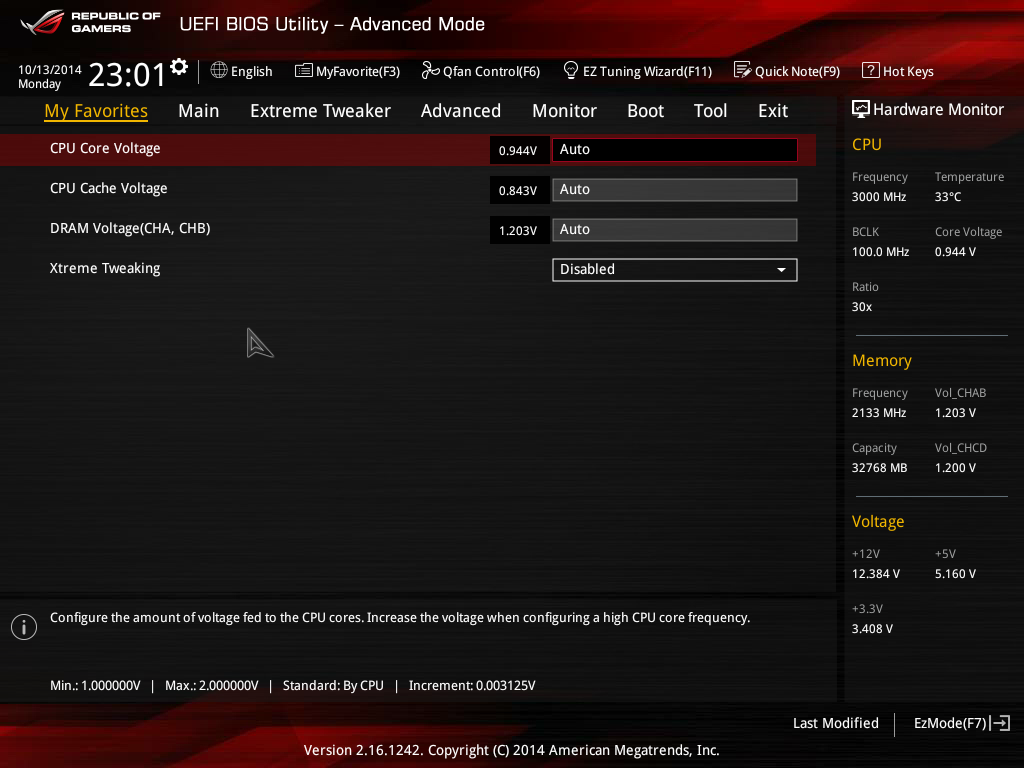Viewport: 1024px width, 768px height.
Task: Click the Voltage section heading
Action: coord(878,521)
